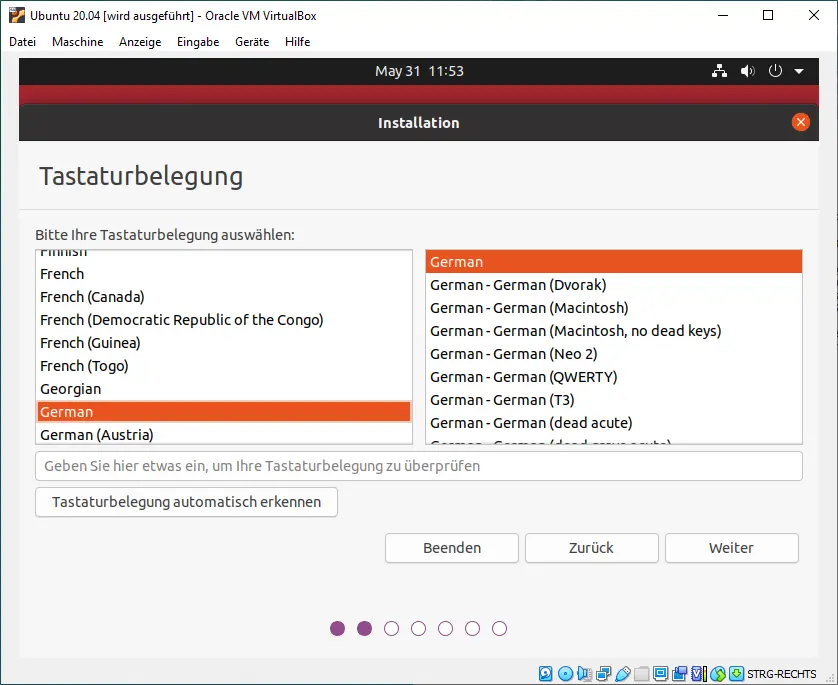Image resolution: width=838 pixels, height=685 pixels.
Task: Click the Ubuntu volume speaker icon
Action: [747, 71]
